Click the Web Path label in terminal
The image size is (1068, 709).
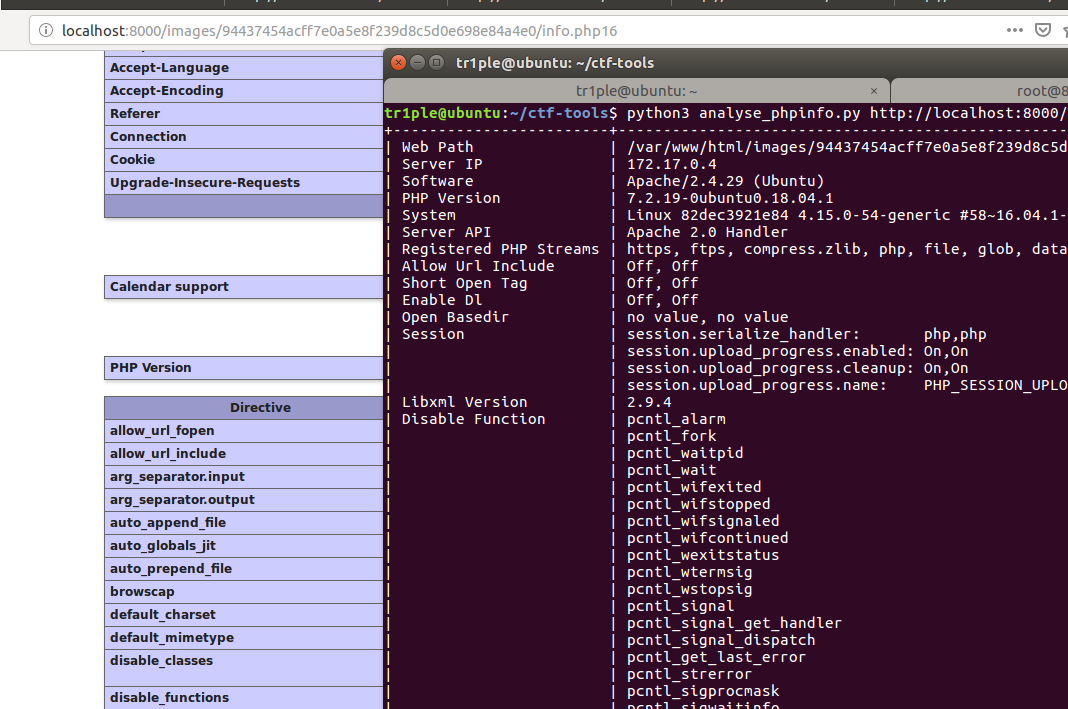[437, 147]
